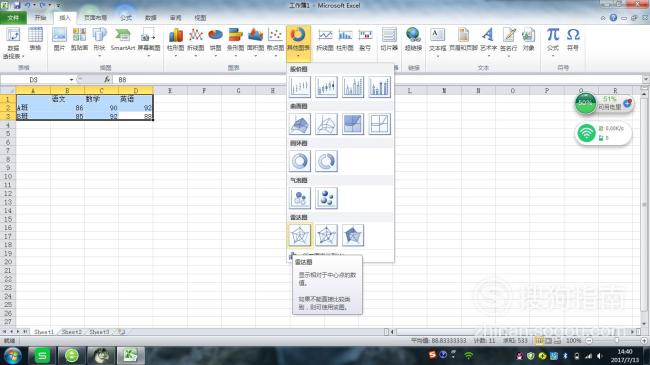
Task: Switch to the Review (审阅) ribbon tab
Action: pyautogui.click(x=175, y=18)
